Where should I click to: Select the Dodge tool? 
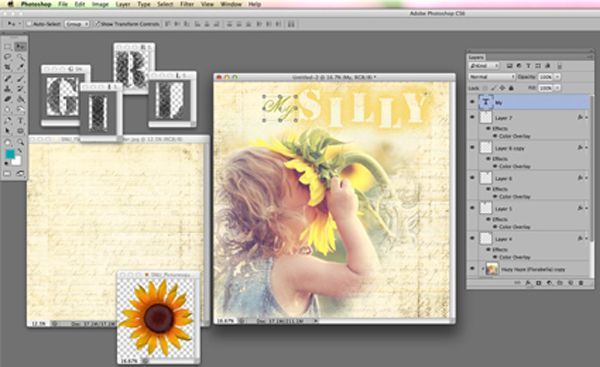pos(20,109)
